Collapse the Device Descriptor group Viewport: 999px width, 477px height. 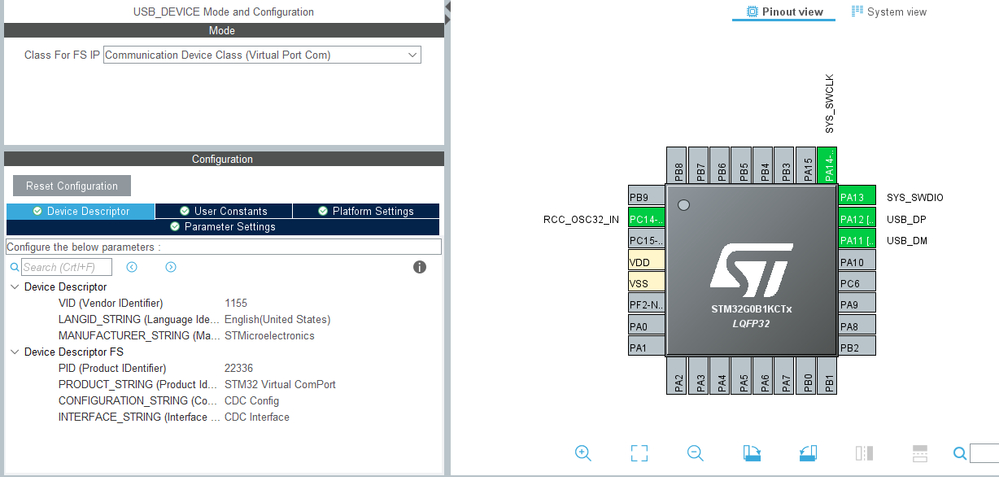pyautogui.click(x=15, y=287)
